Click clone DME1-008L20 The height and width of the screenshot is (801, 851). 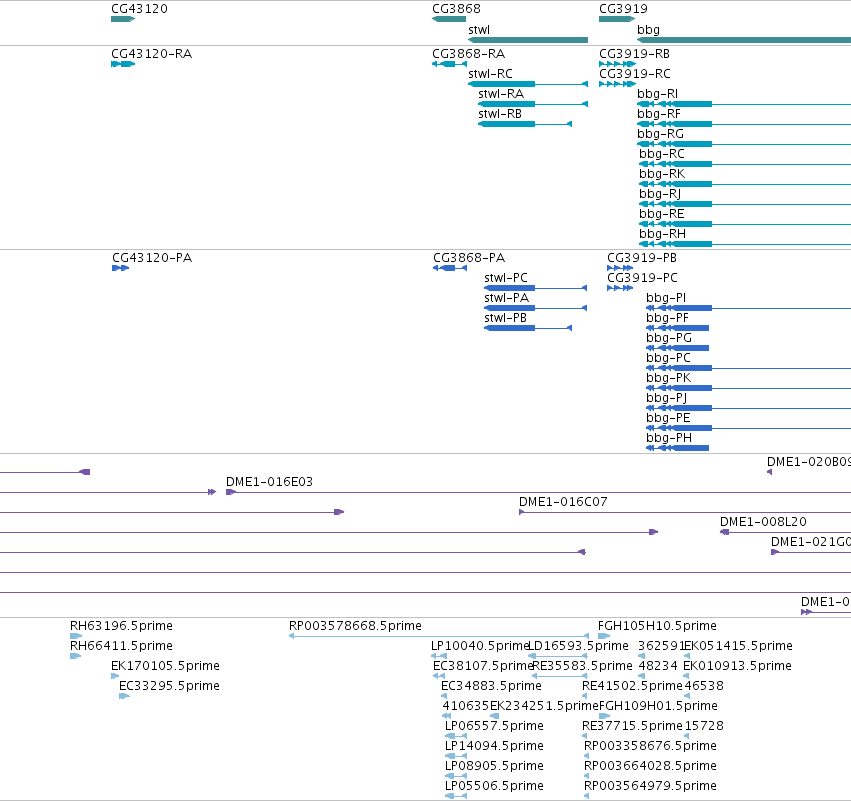pos(763,522)
